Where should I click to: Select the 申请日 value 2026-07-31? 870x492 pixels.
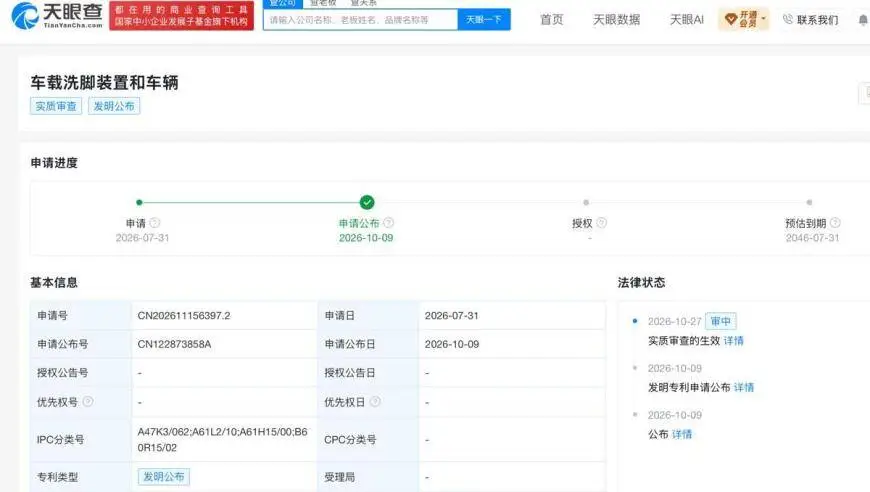tap(452, 316)
